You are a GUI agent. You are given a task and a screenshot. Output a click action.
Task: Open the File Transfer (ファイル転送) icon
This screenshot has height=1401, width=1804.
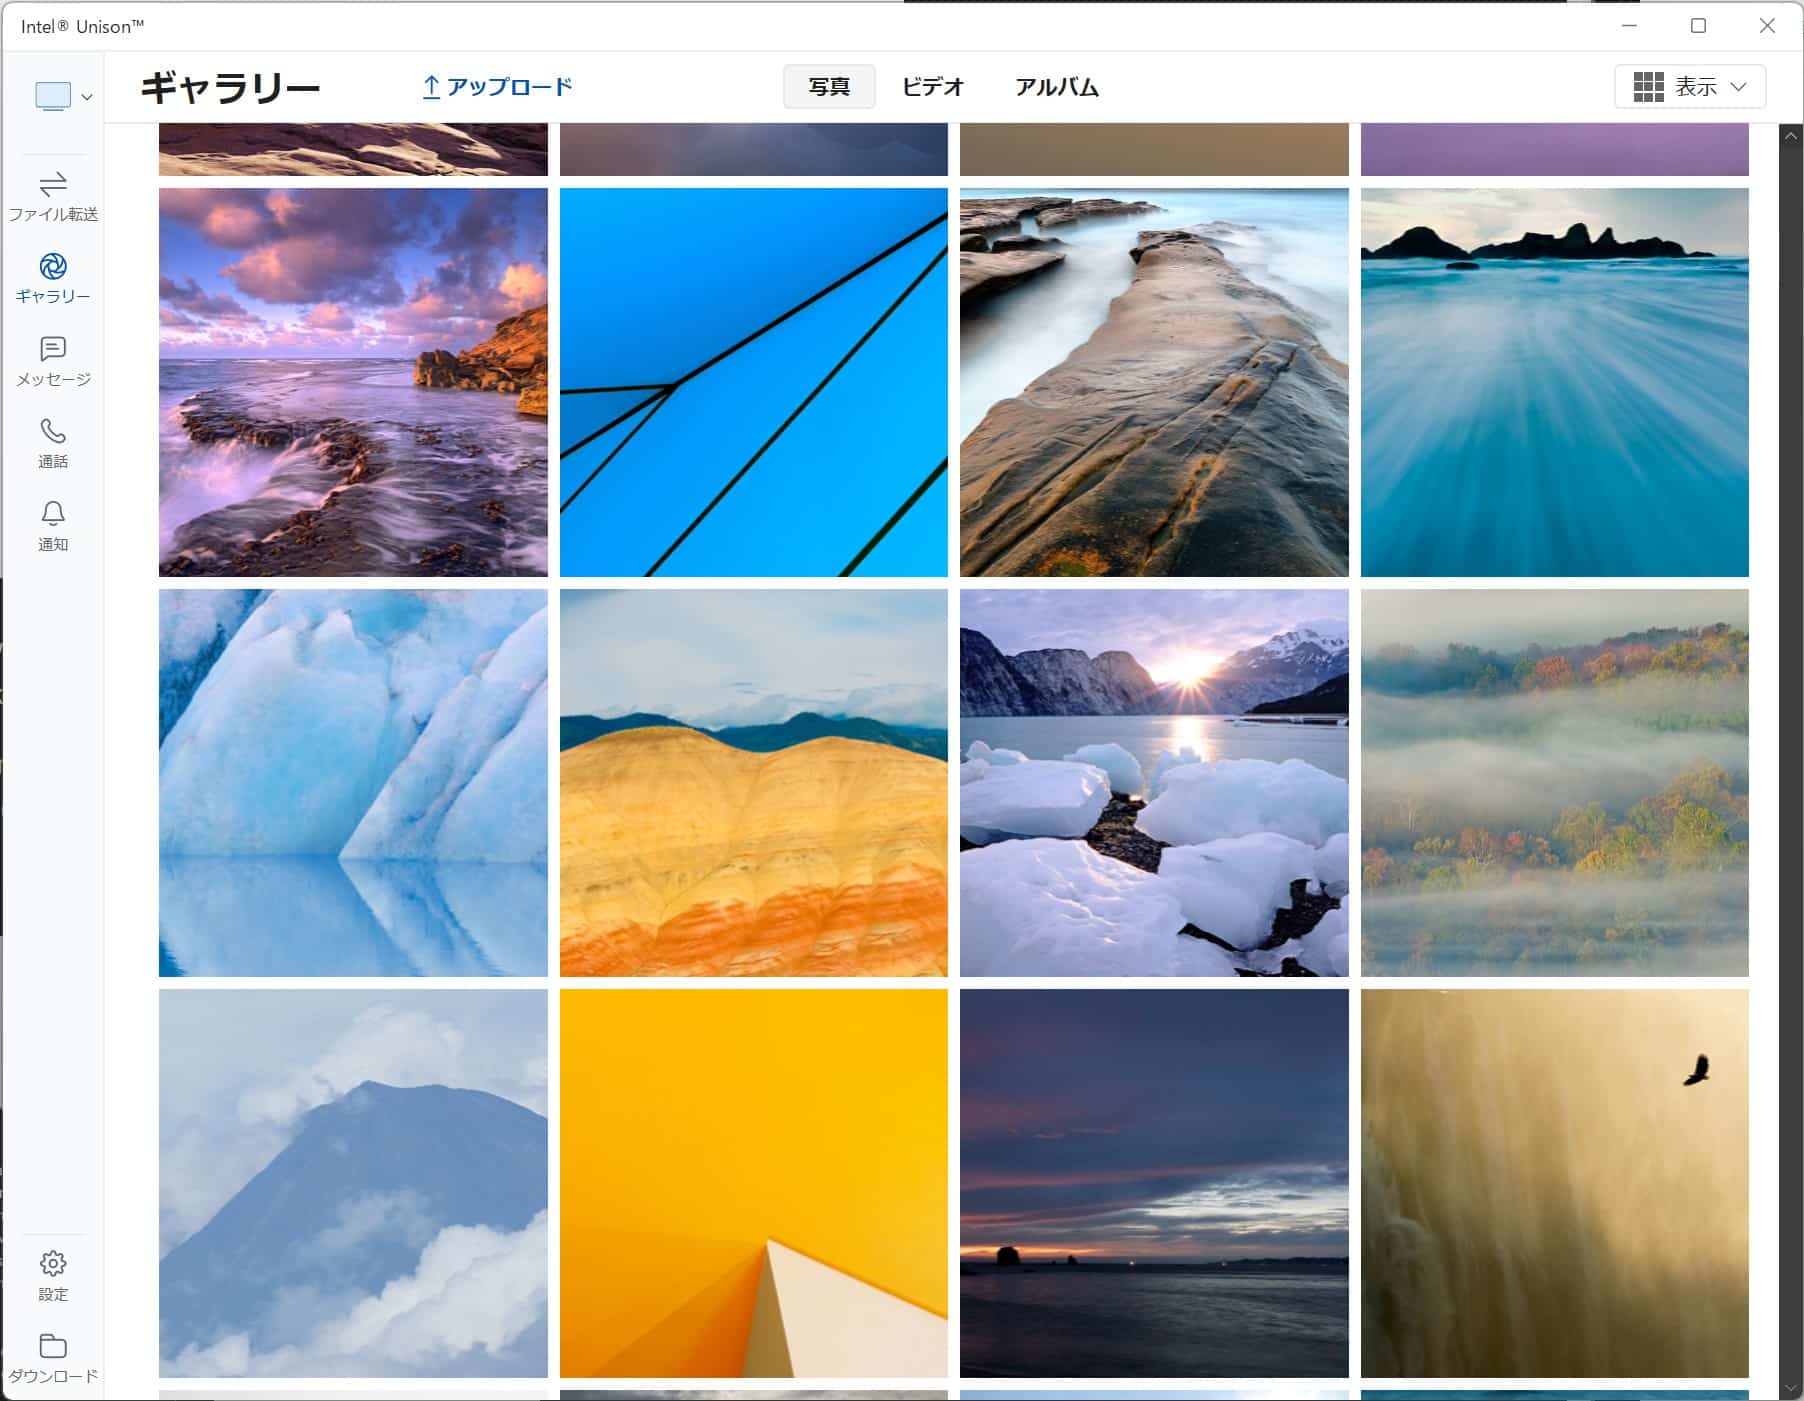(x=53, y=185)
